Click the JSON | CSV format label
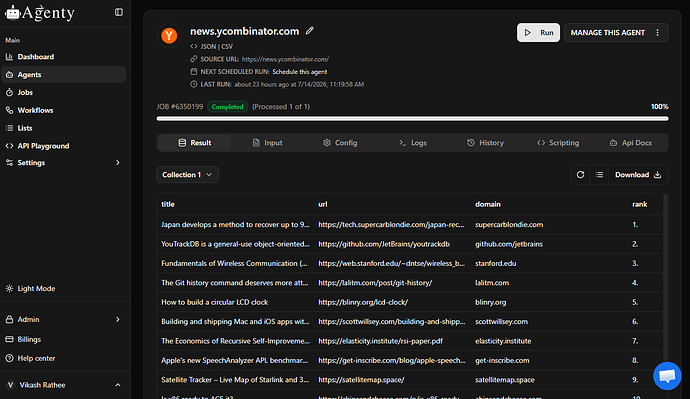690x399 pixels. coord(217,46)
